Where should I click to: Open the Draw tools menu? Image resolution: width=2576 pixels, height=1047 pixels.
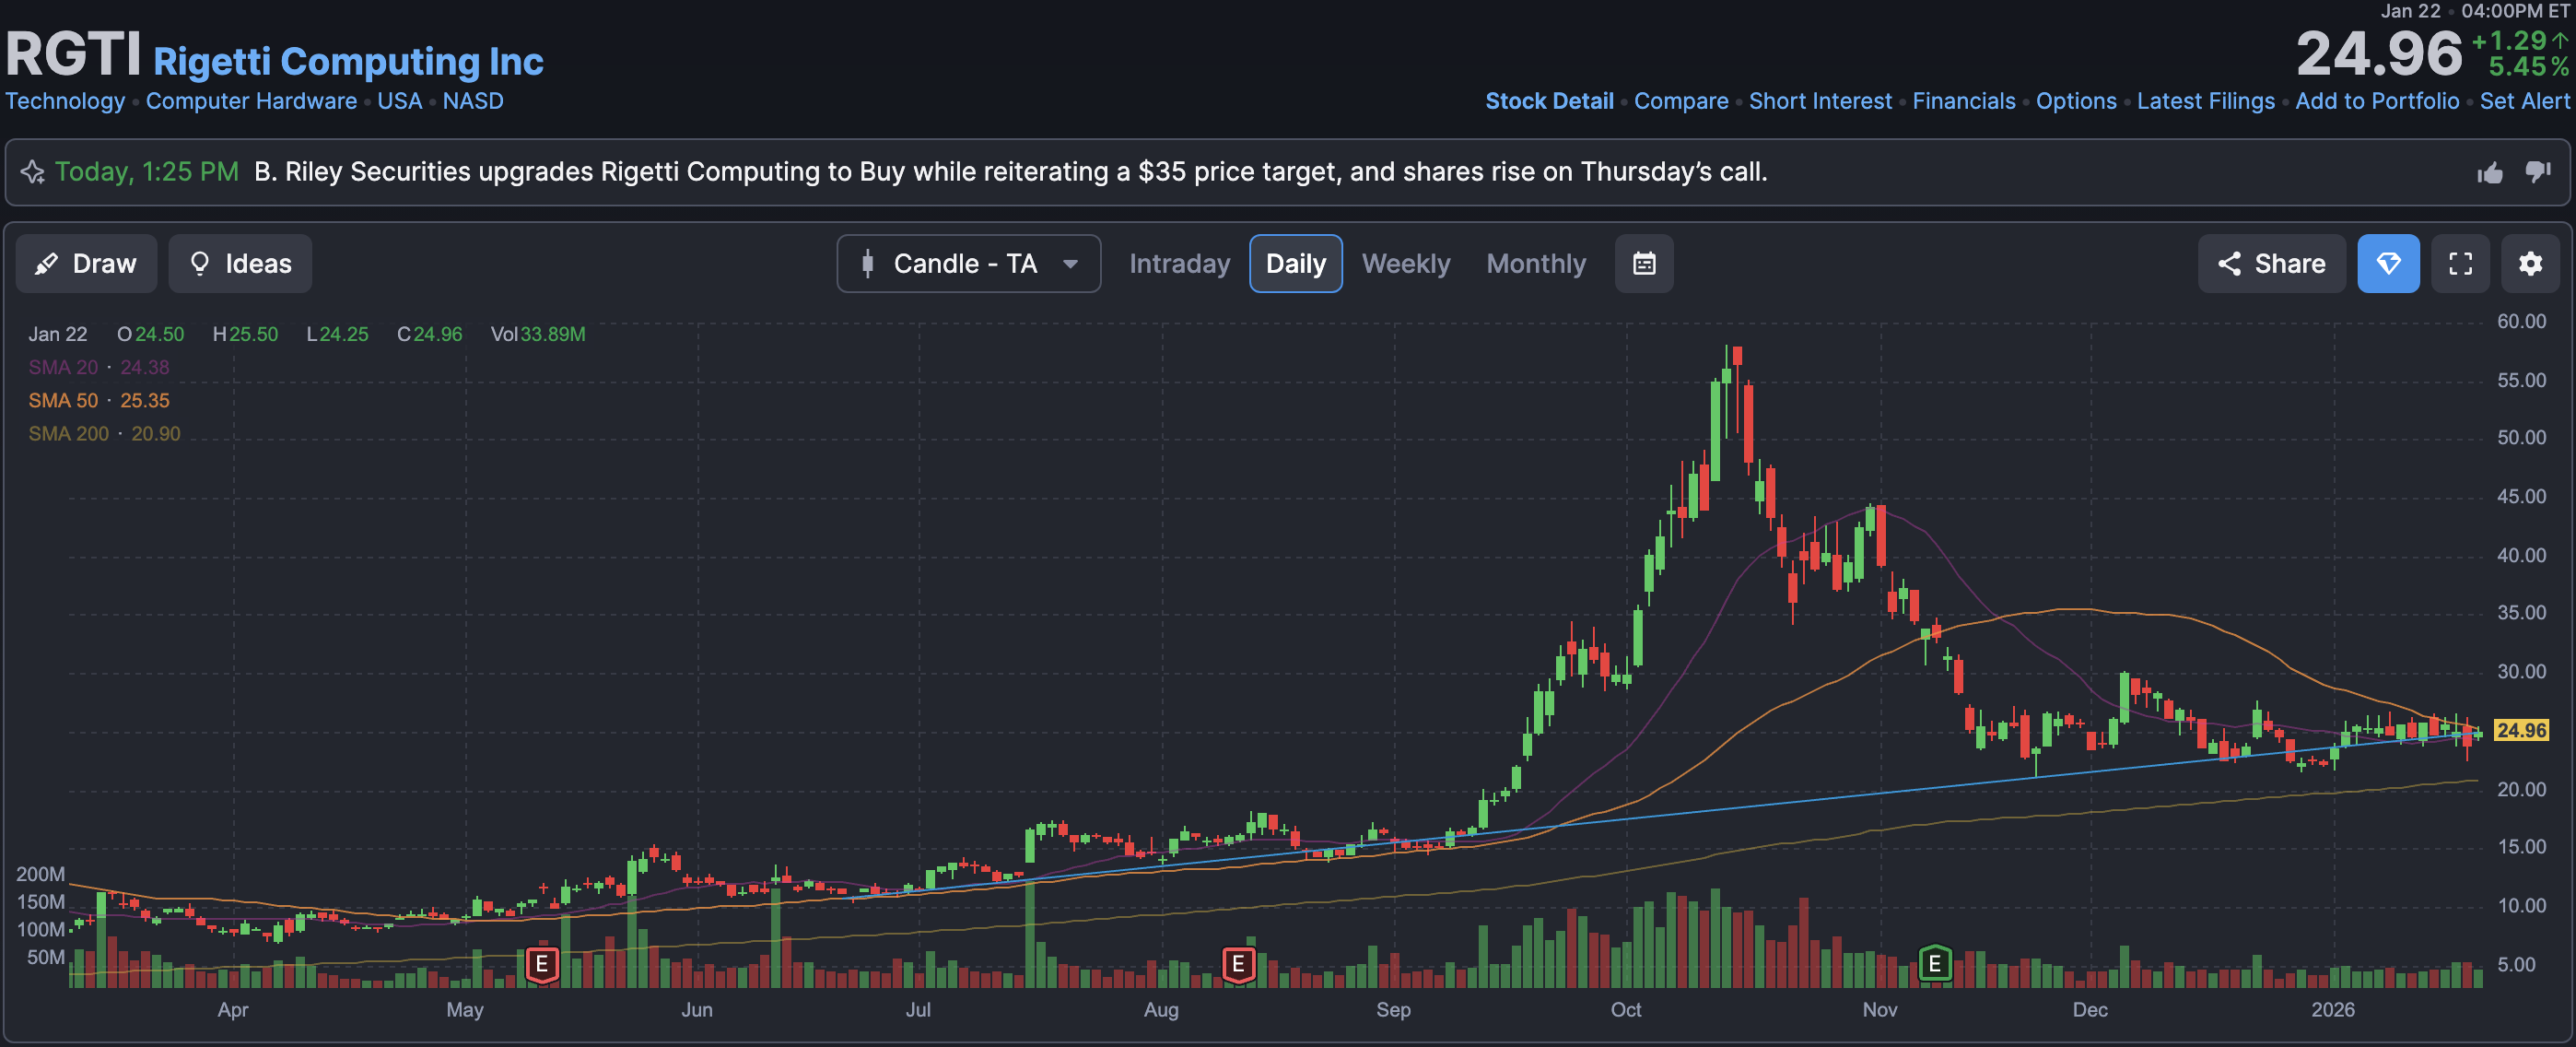pyautogui.click(x=86, y=264)
